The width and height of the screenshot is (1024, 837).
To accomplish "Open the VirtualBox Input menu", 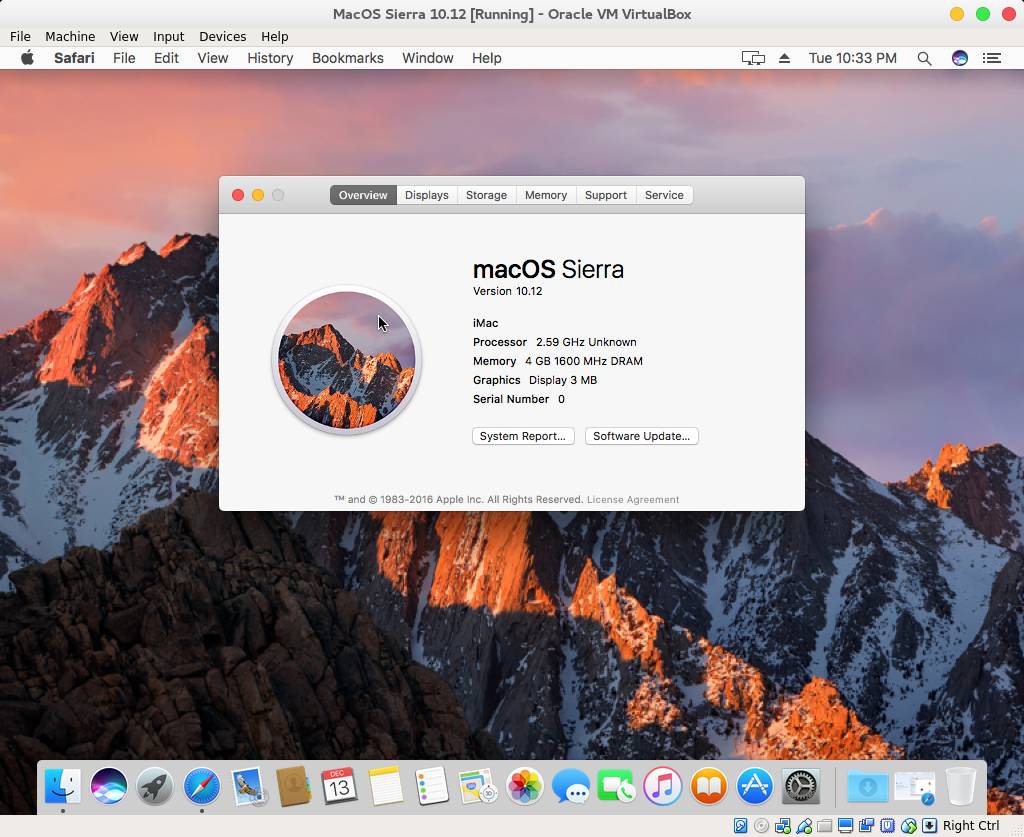I will pos(168,37).
